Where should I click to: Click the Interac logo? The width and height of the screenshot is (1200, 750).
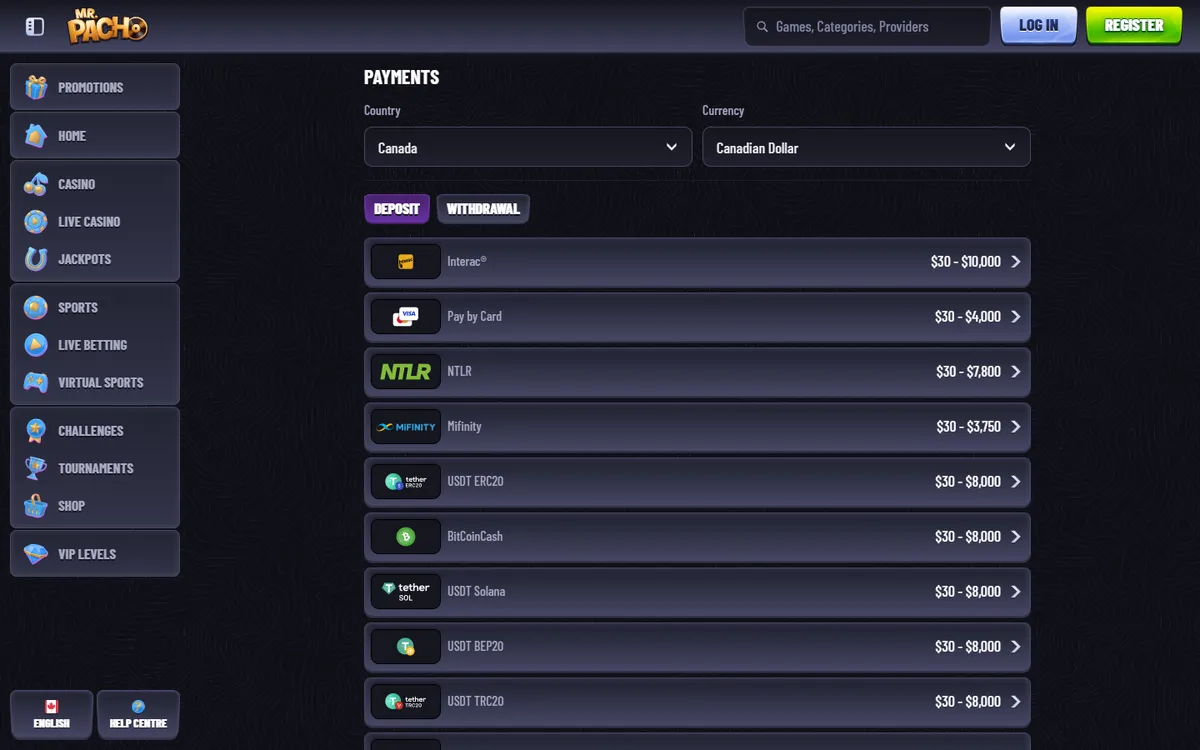tap(406, 261)
